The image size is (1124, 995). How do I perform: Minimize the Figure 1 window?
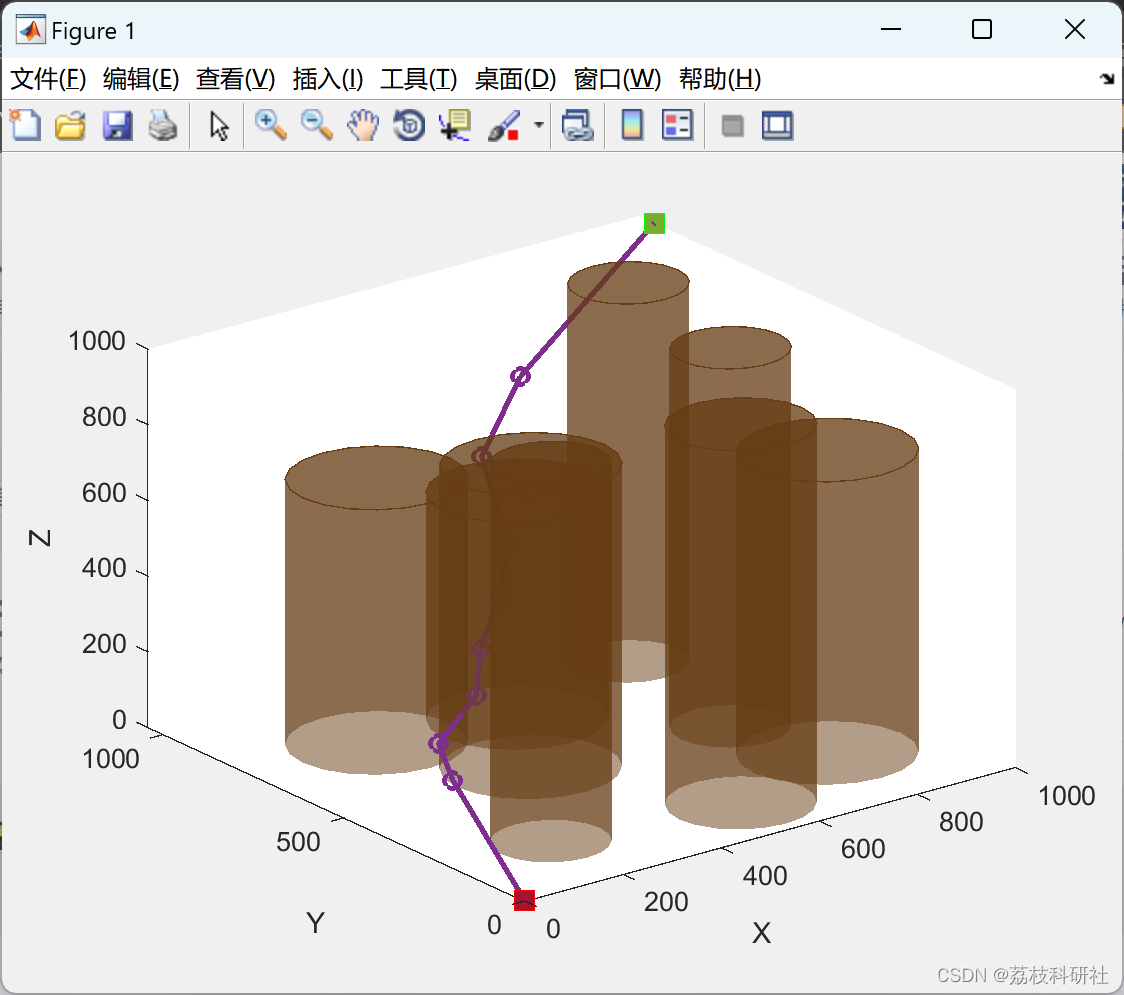[x=891, y=29]
